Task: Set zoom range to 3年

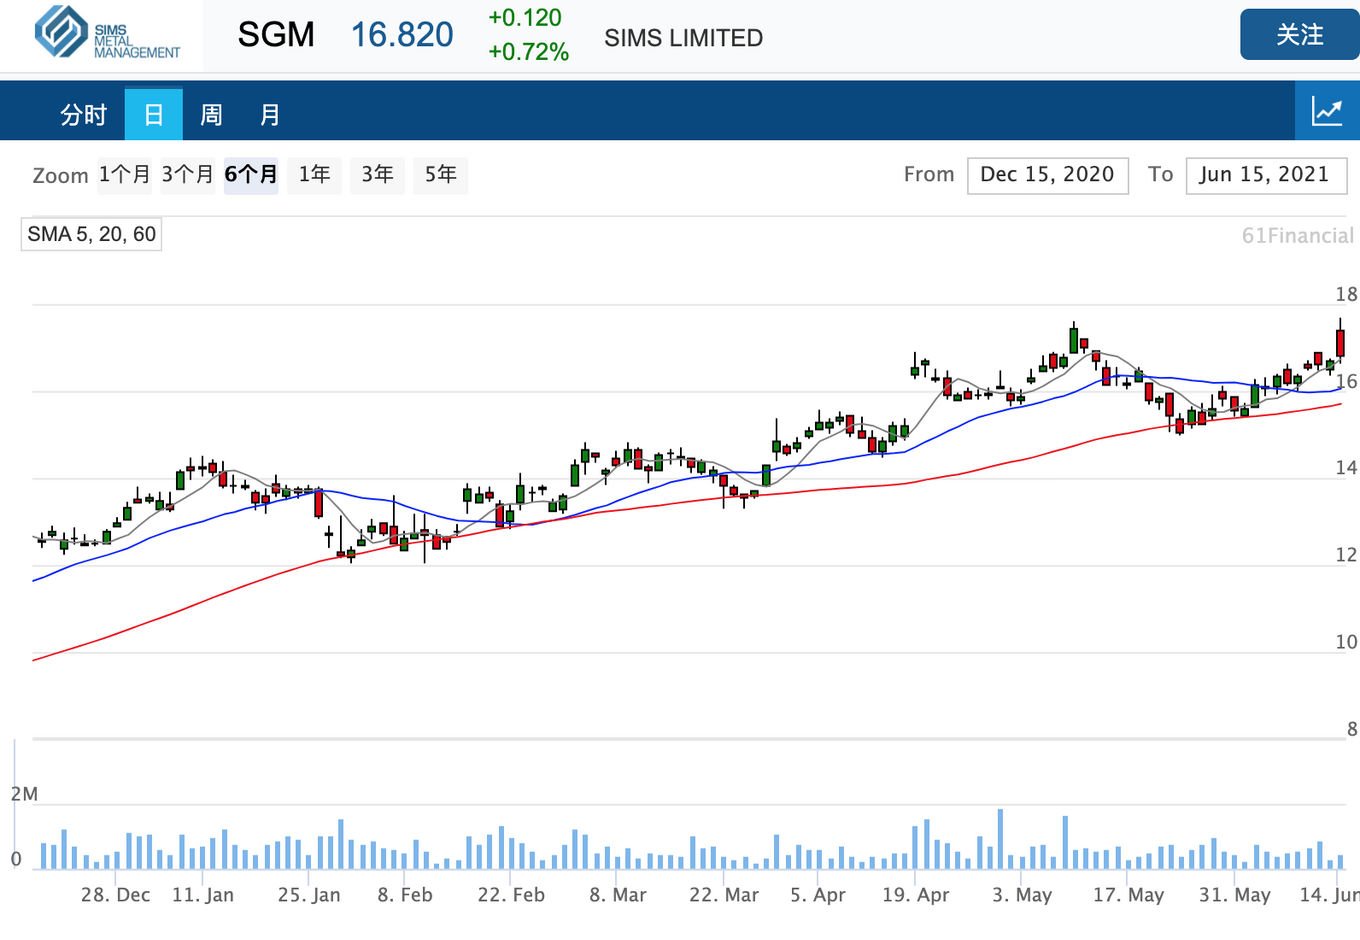Action: tap(377, 175)
